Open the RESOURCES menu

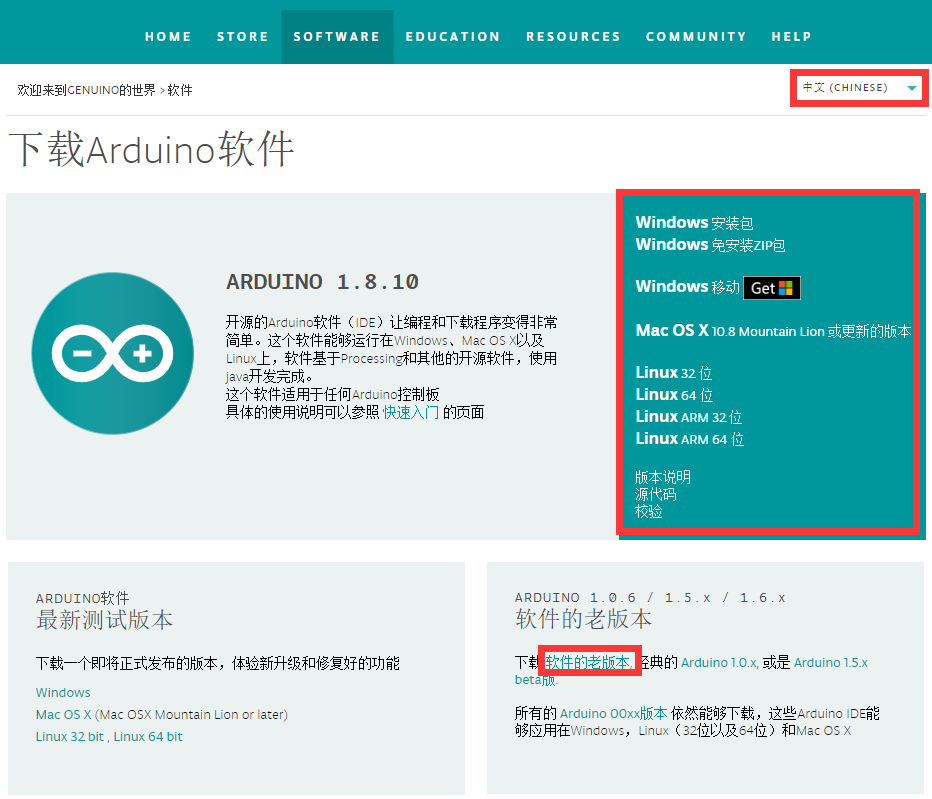[574, 37]
